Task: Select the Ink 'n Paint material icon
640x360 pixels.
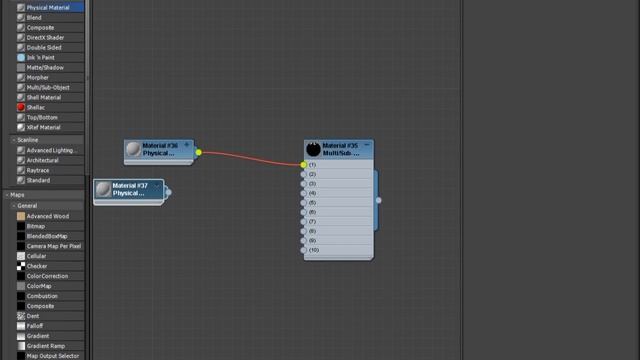Action: tap(21, 58)
